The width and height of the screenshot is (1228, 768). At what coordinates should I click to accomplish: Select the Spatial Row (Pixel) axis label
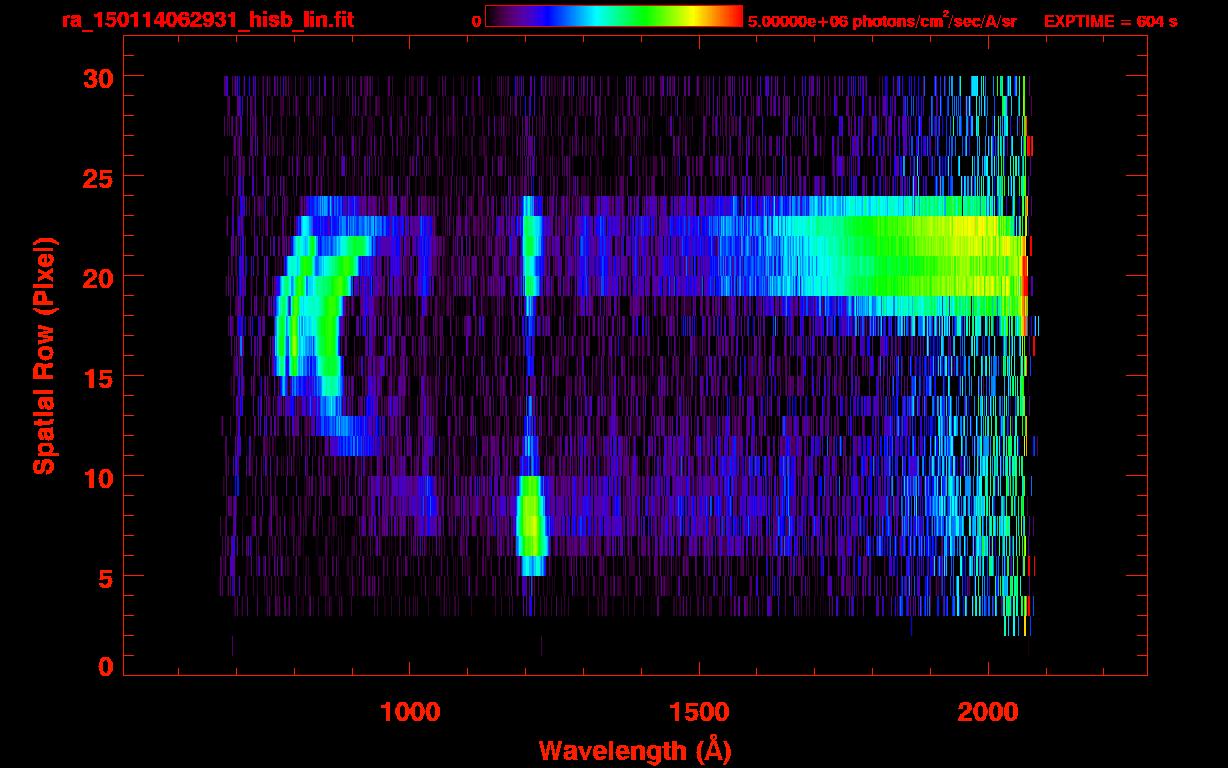point(43,355)
